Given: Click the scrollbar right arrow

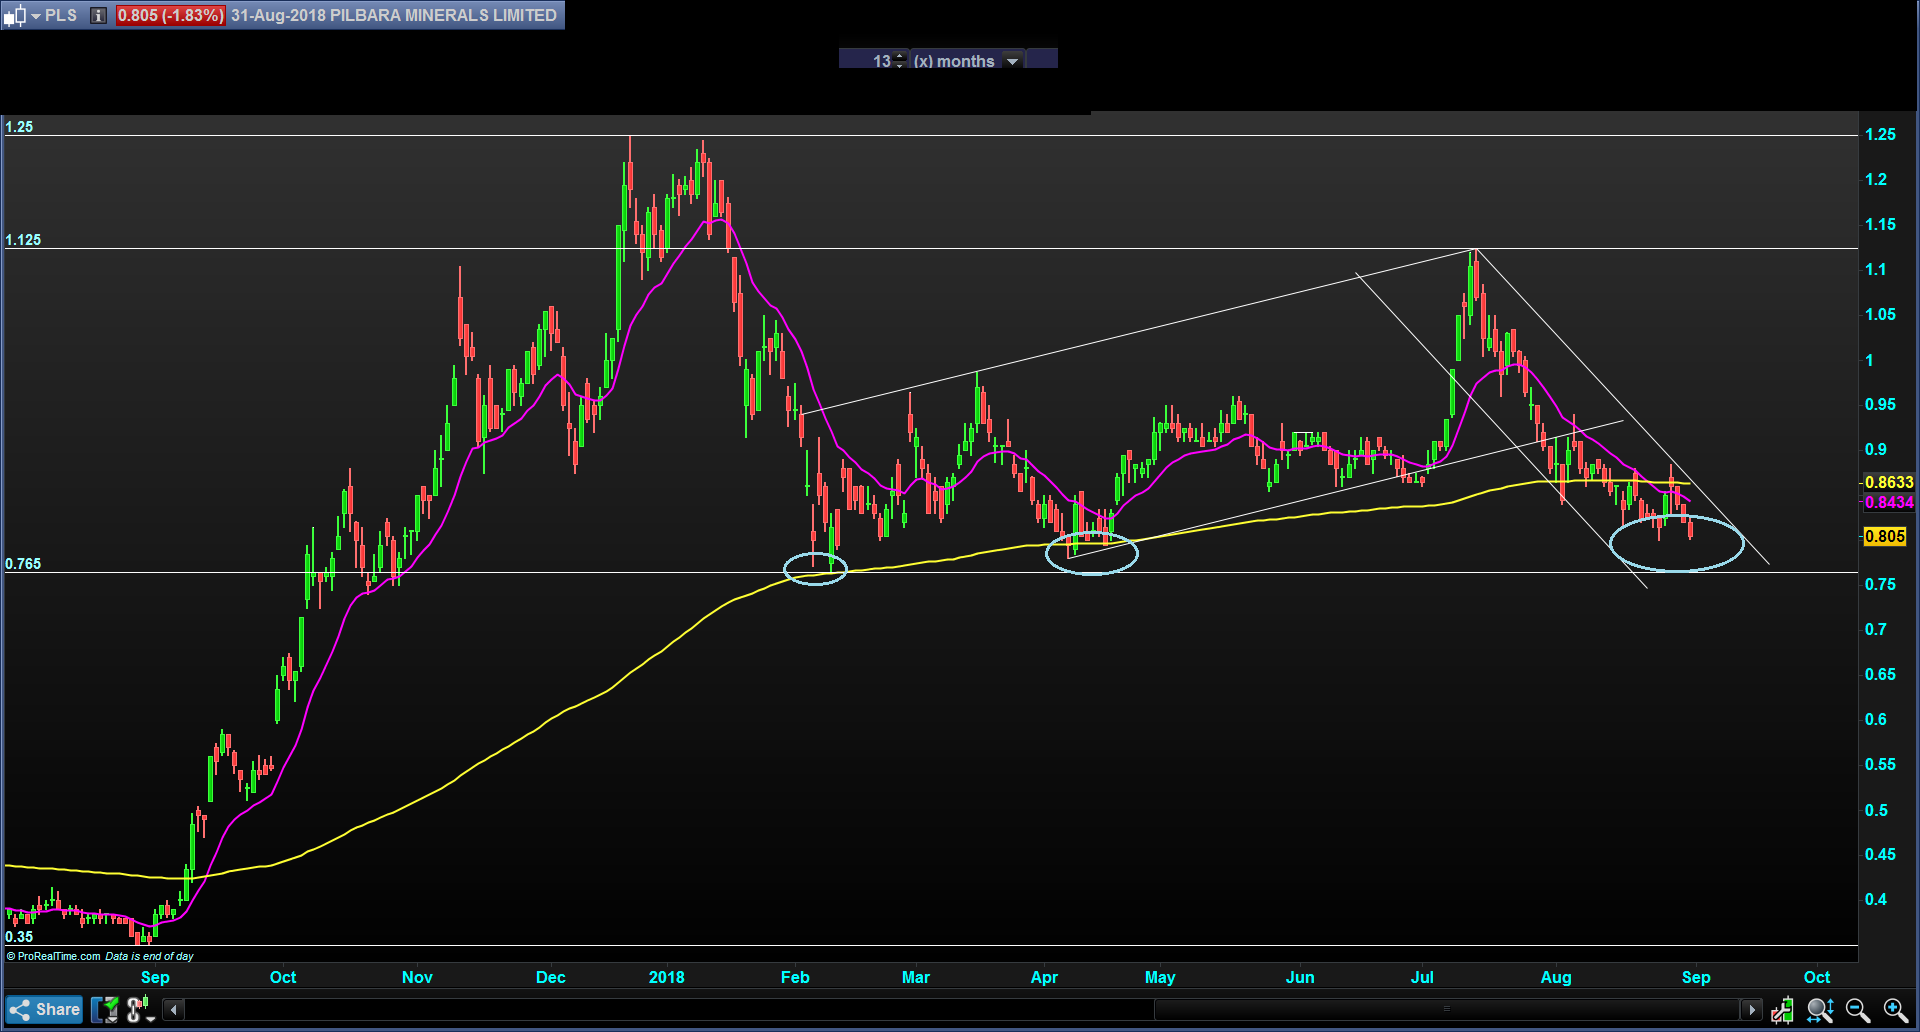Looking at the screenshot, I should click(1751, 1010).
